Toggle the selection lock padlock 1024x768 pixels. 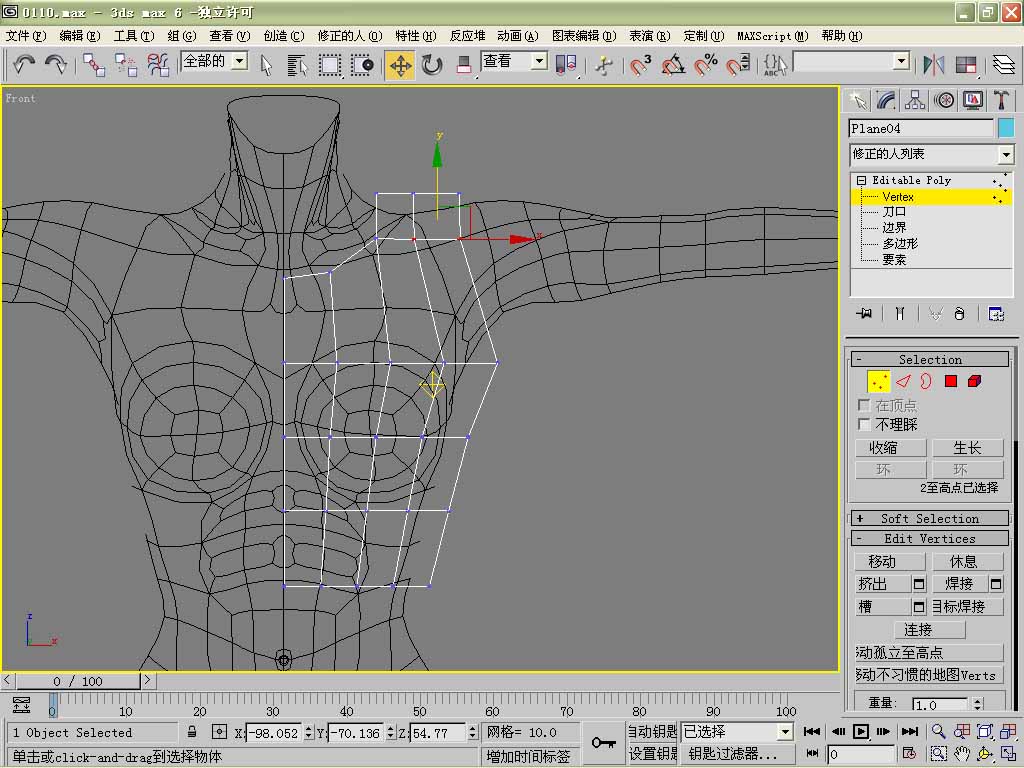coord(192,732)
